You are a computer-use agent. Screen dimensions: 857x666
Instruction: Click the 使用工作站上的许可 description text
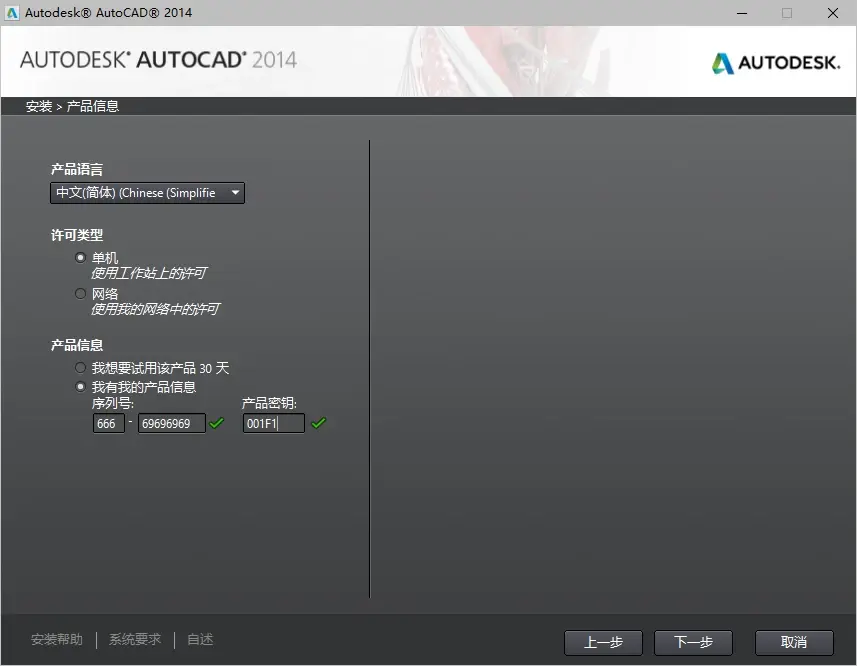click(x=149, y=273)
